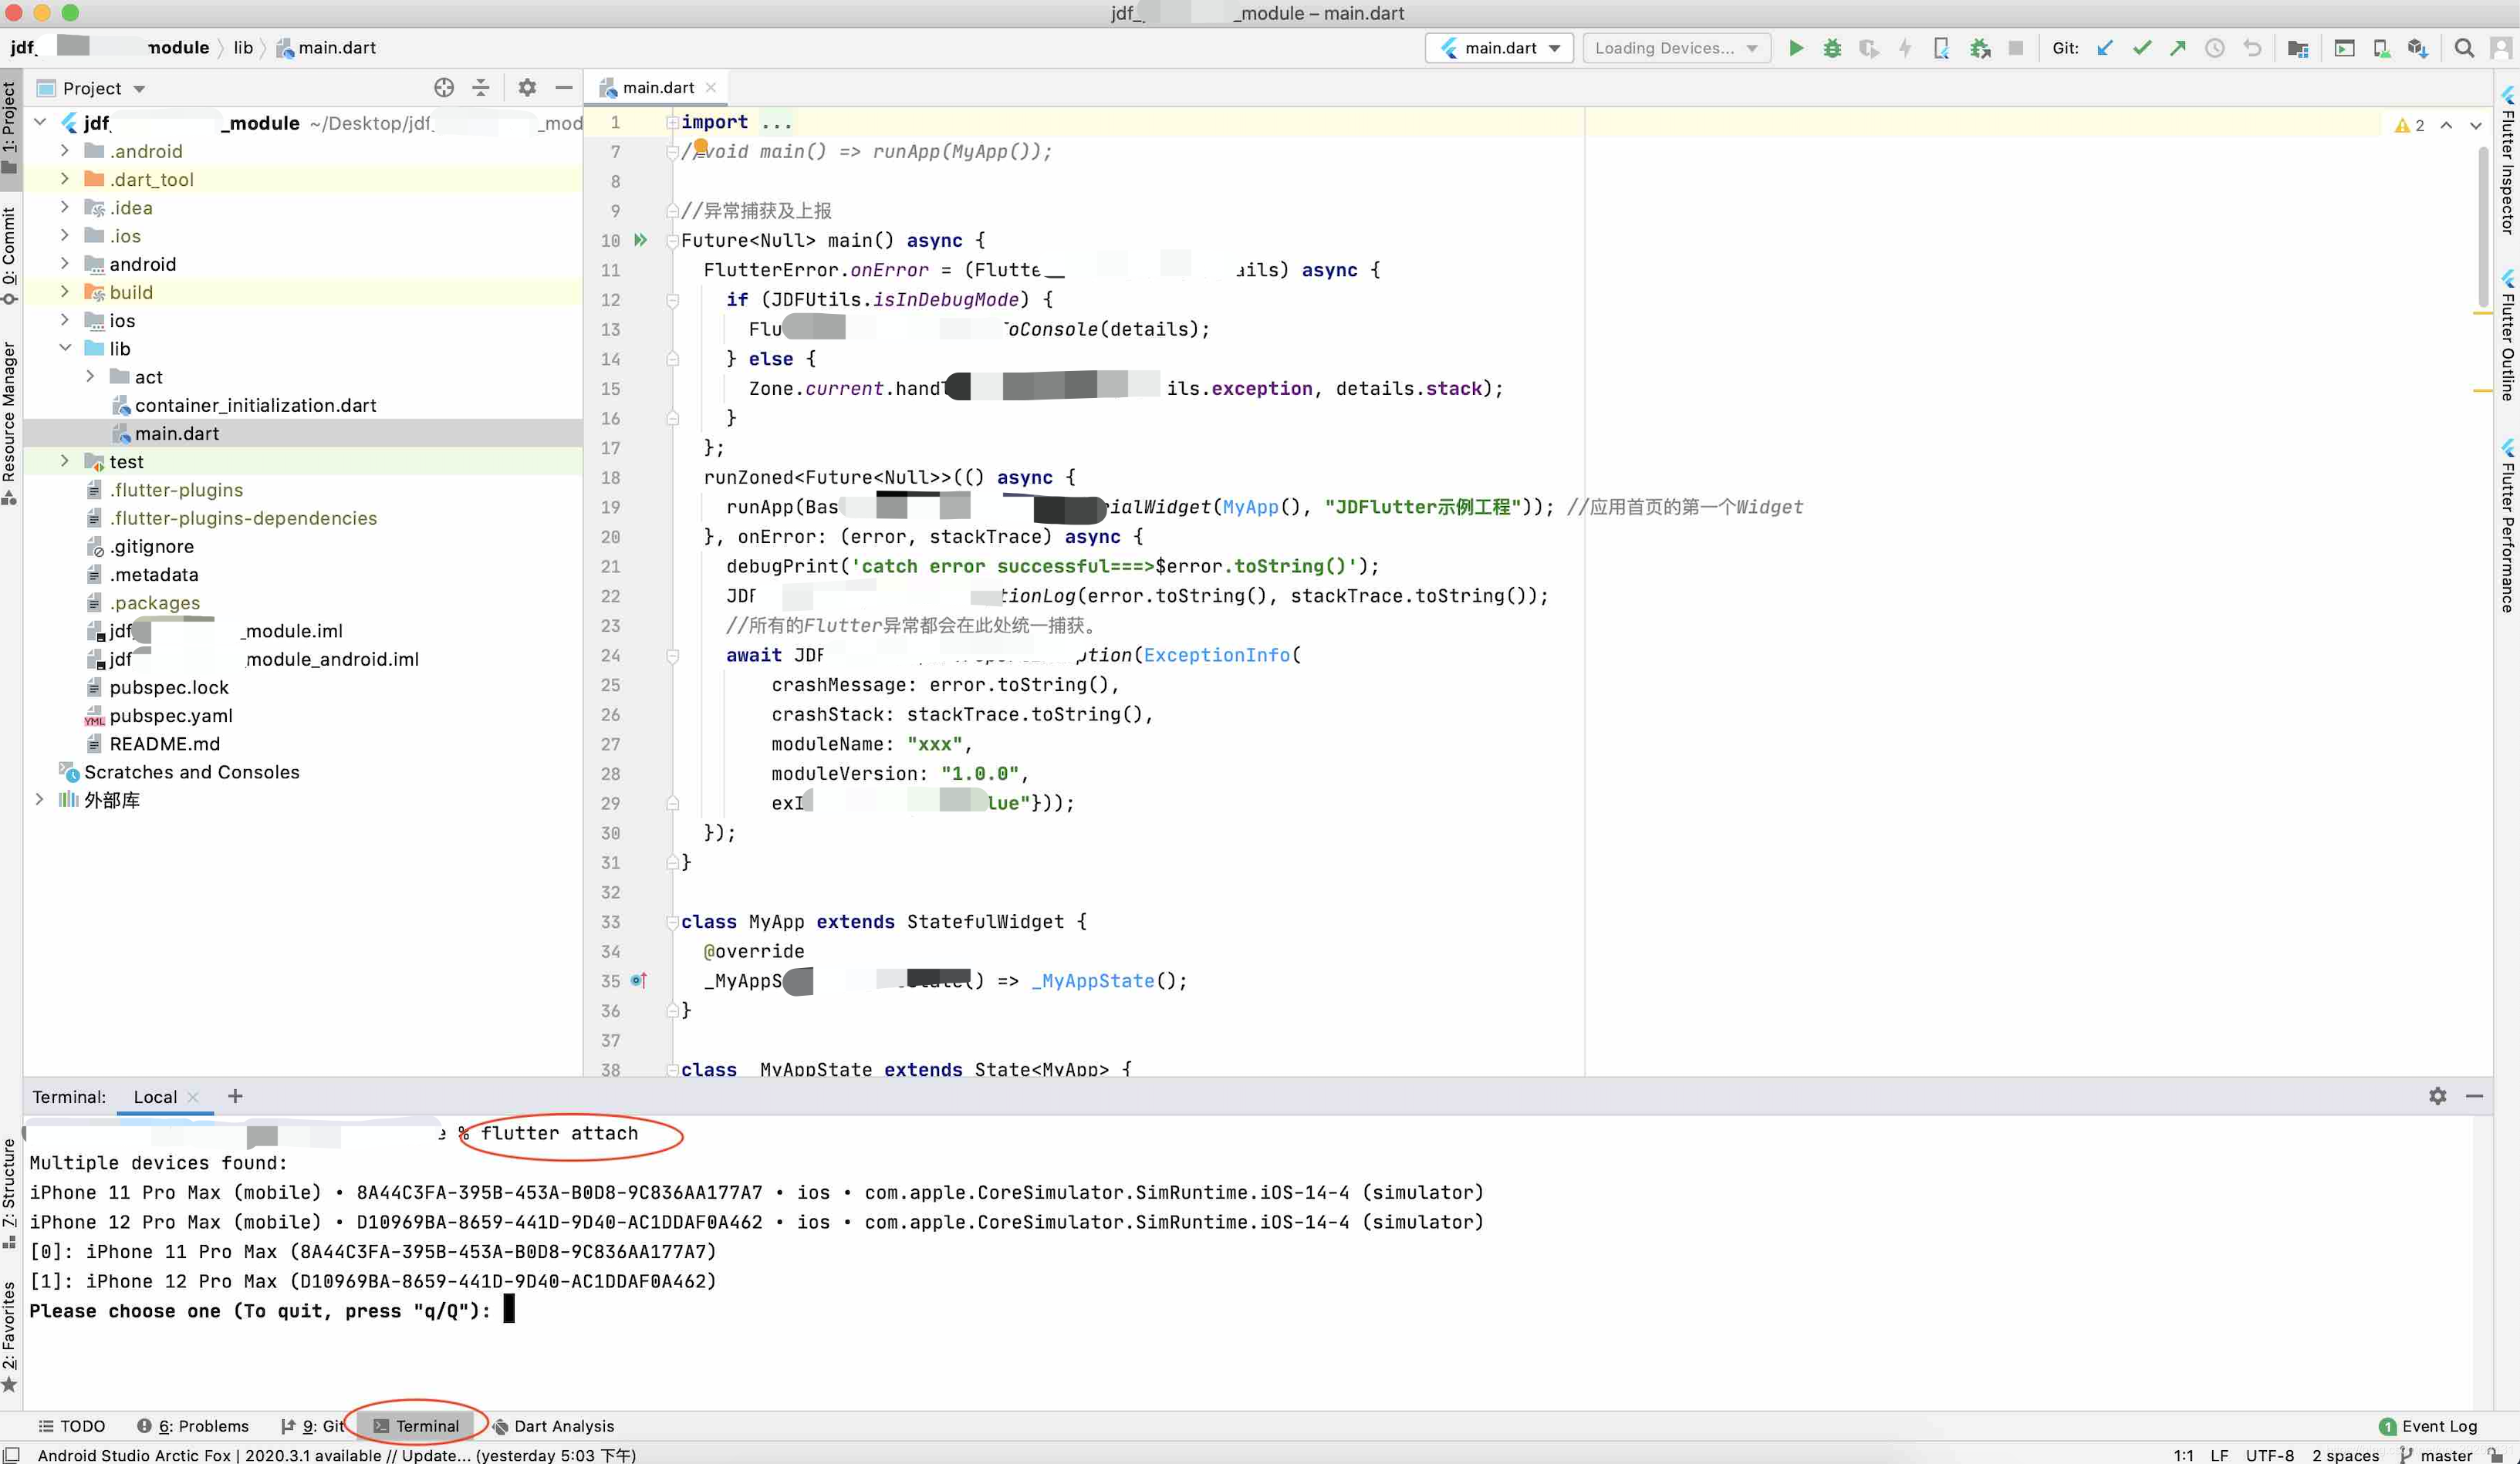This screenshot has height=1464, width=2520.
Task: Fold the if block at JDFUtils.isInDebugMode
Action: click(672, 300)
